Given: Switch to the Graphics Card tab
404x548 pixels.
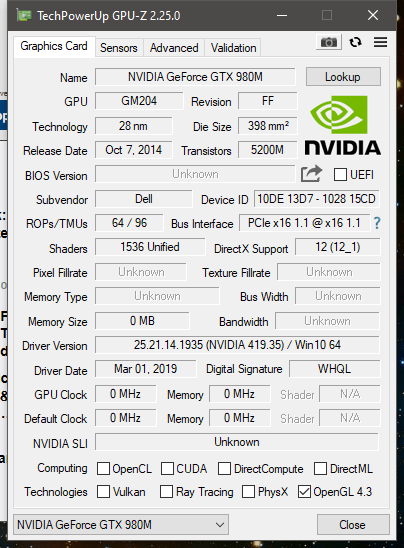Looking at the screenshot, I should [x=54, y=46].
